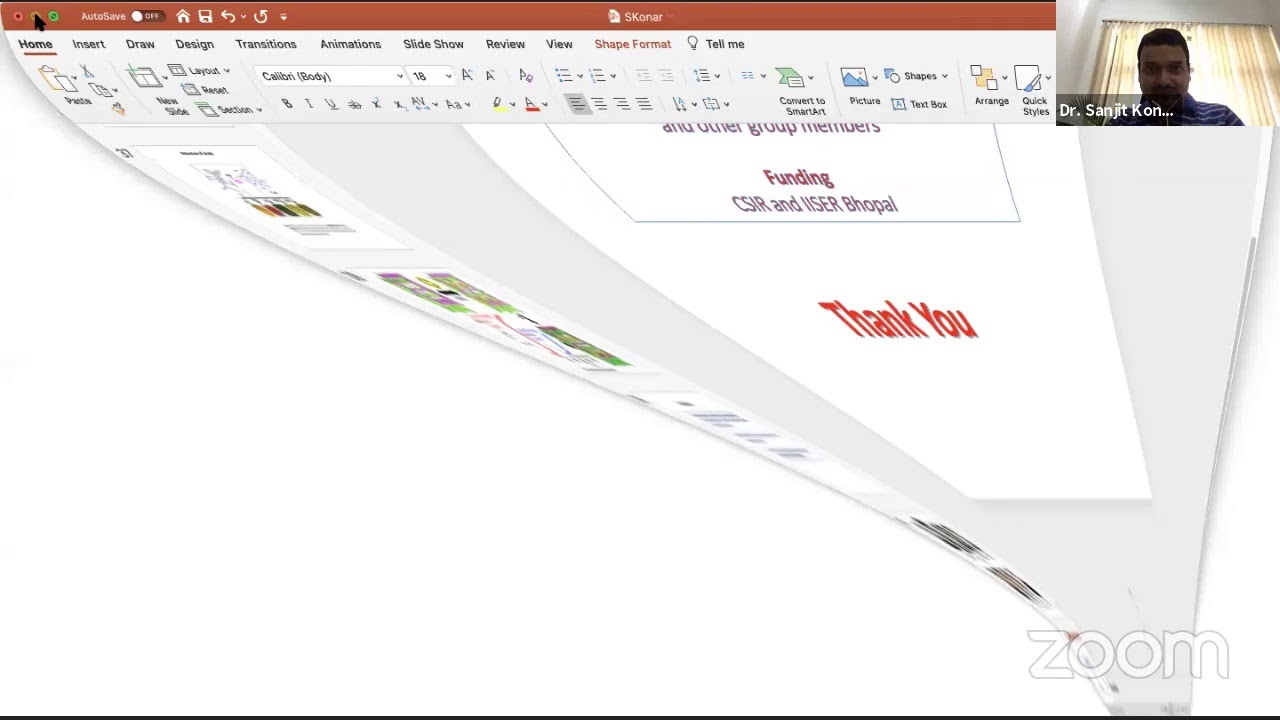Toggle subscript formatting
This screenshot has height=720, width=1280.
[x=399, y=104]
